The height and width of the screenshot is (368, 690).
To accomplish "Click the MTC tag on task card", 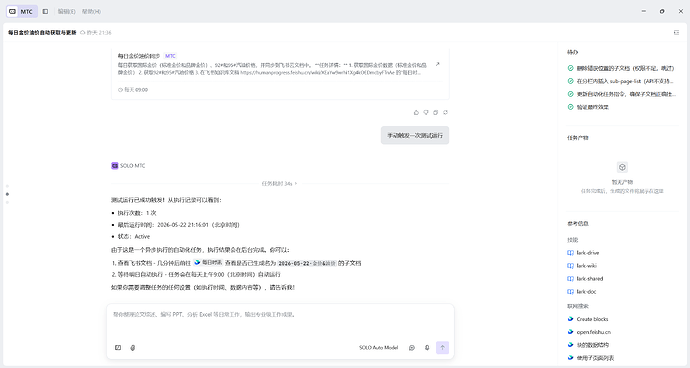I will pyautogui.click(x=170, y=56).
